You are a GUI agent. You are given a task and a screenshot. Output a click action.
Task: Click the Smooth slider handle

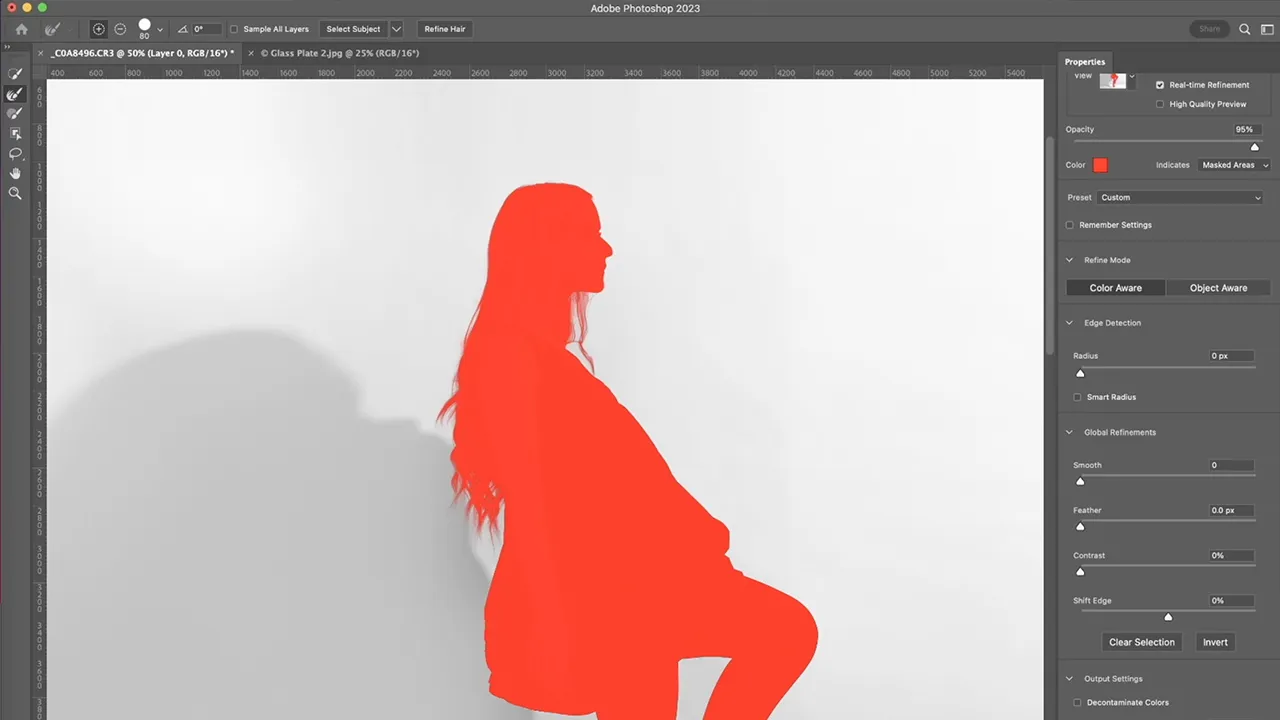click(1080, 481)
